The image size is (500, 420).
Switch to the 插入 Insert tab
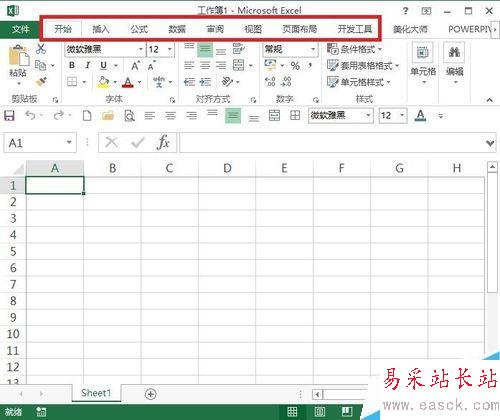tap(101, 29)
